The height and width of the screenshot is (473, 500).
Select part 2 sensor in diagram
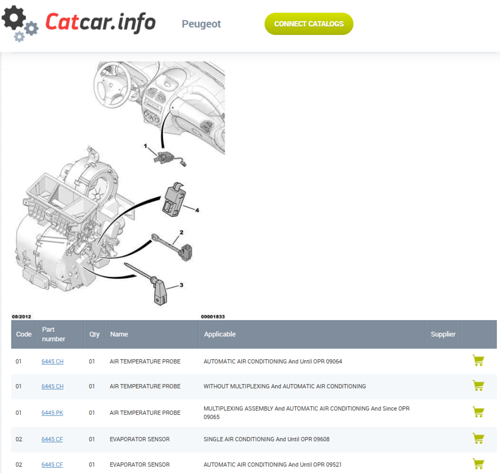coord(173,247)
